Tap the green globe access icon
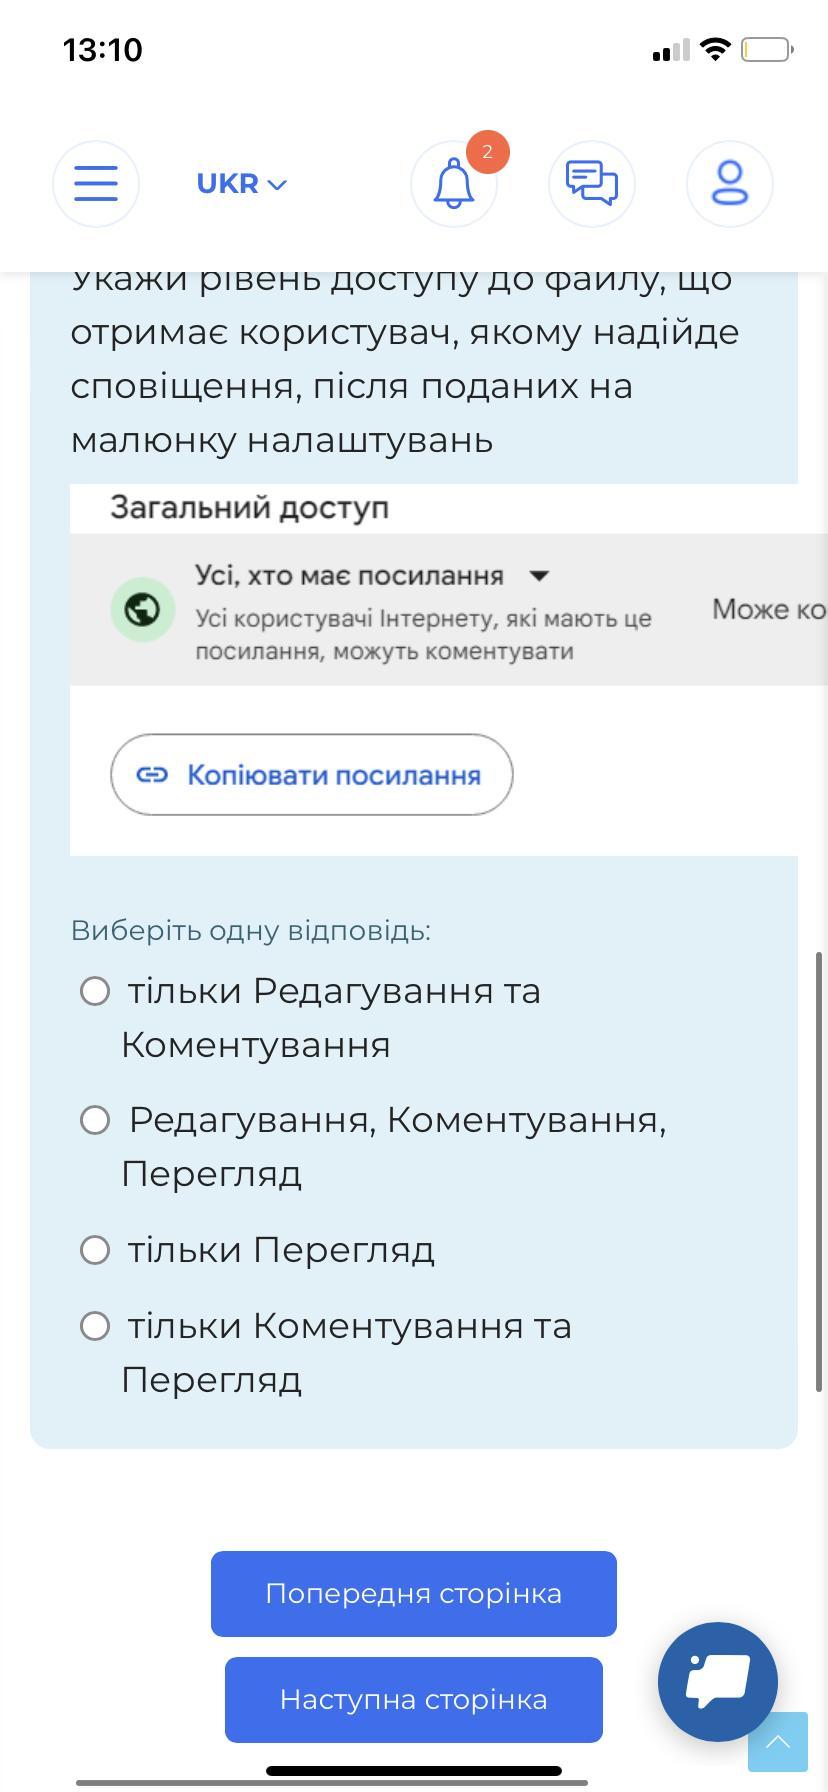The image size is (828, 1792). [143, 609]
